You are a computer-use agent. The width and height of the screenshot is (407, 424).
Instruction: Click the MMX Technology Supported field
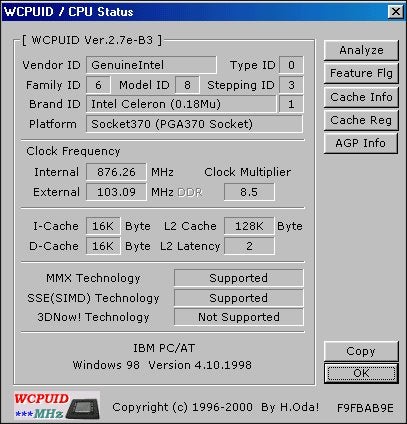(x=239, y=278)
